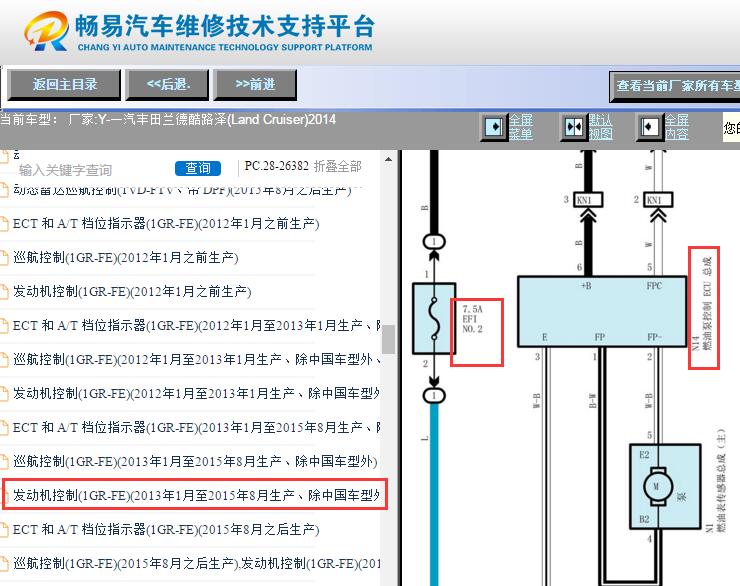Open 发动机控制(1GR-FE) 2012年1月至2013年1月
Viewport: 740px width, 586px height.
click(x=196, y=393)
